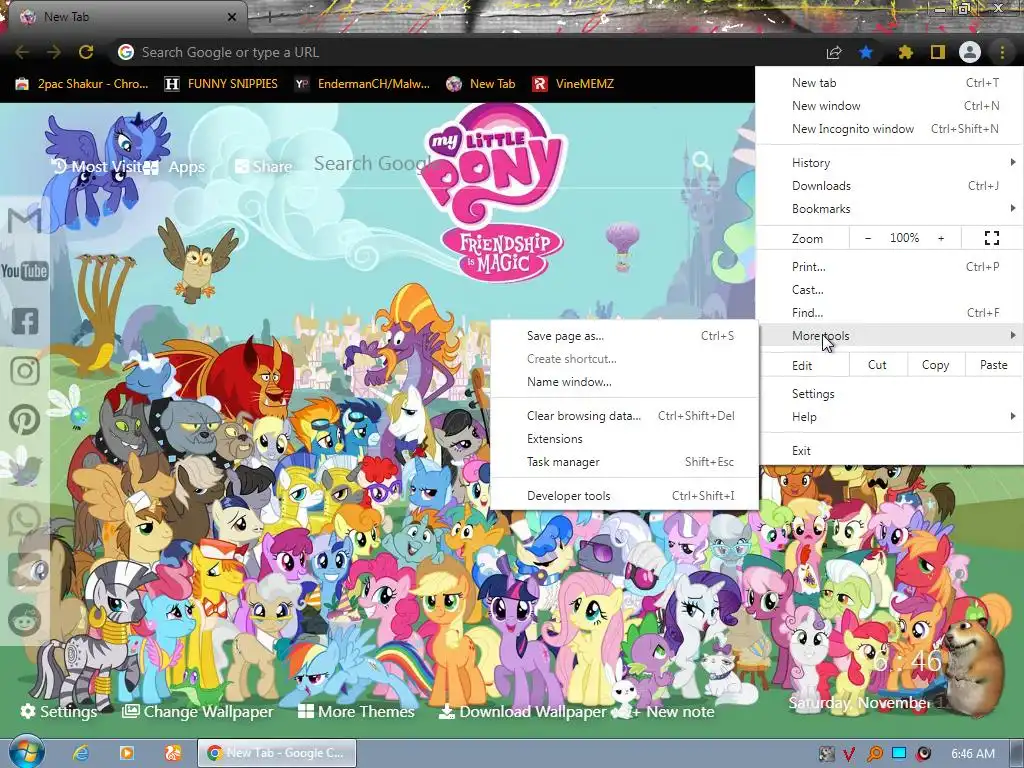Open Settings from the Chrome menu

point(888,394)
